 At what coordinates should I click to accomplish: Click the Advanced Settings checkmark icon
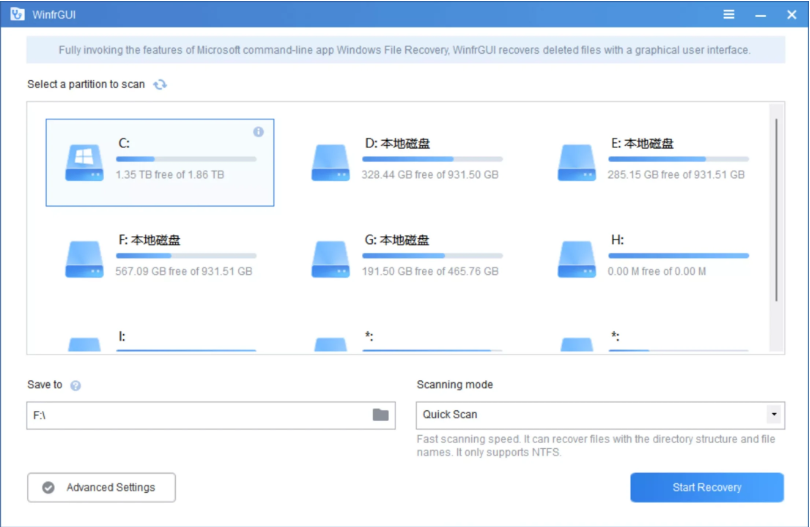pyautogui.click(x=49, y=488)
